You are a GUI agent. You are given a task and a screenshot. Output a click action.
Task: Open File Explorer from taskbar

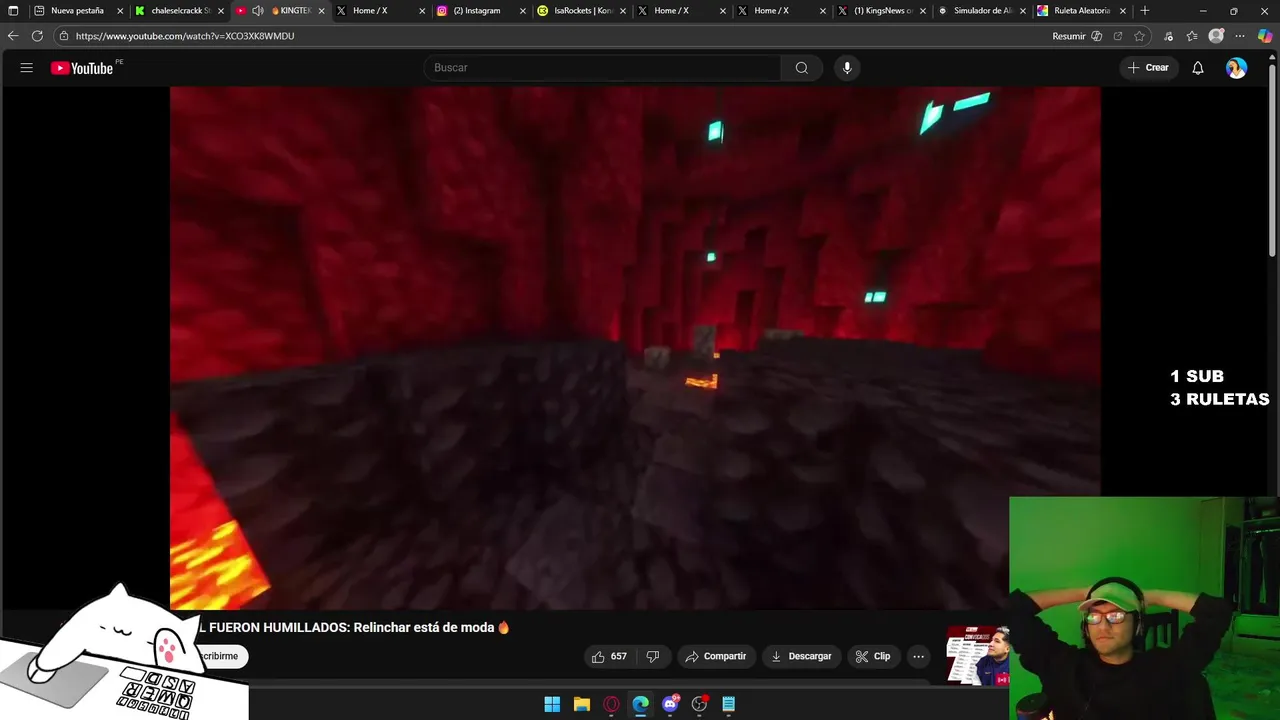point(582,704)
